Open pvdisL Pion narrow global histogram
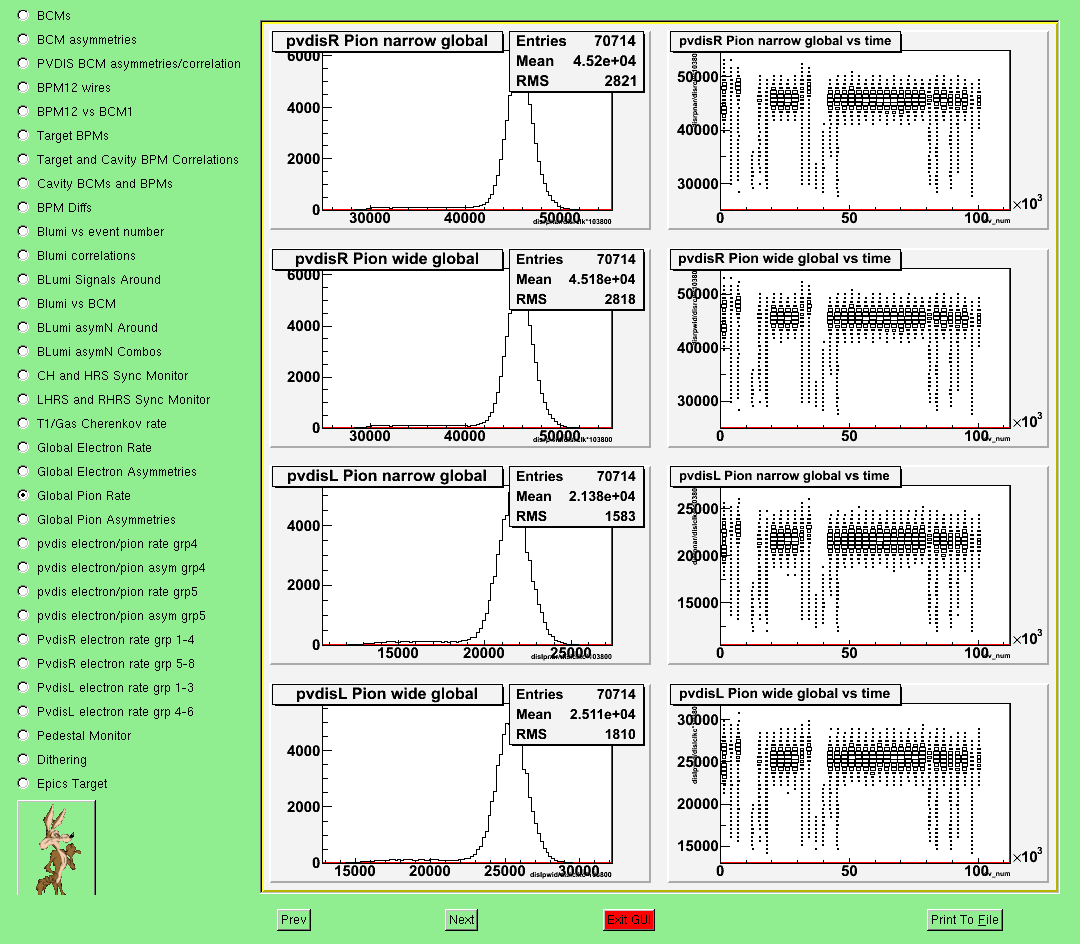The width and height of the screenshot is (1080, 944). click(x=460, y=565)
